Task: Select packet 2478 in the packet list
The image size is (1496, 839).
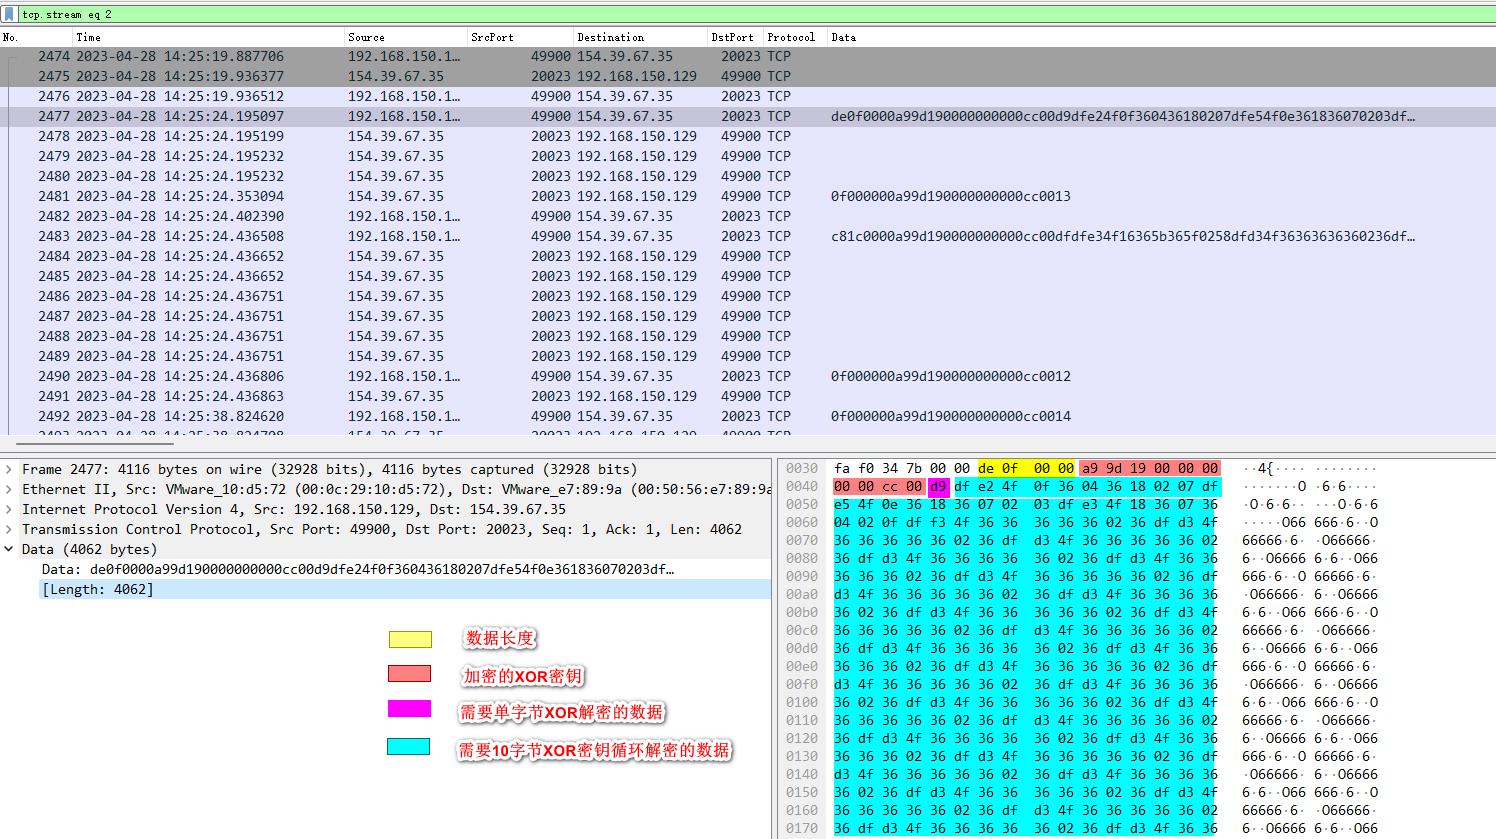Action: (748, 136)
